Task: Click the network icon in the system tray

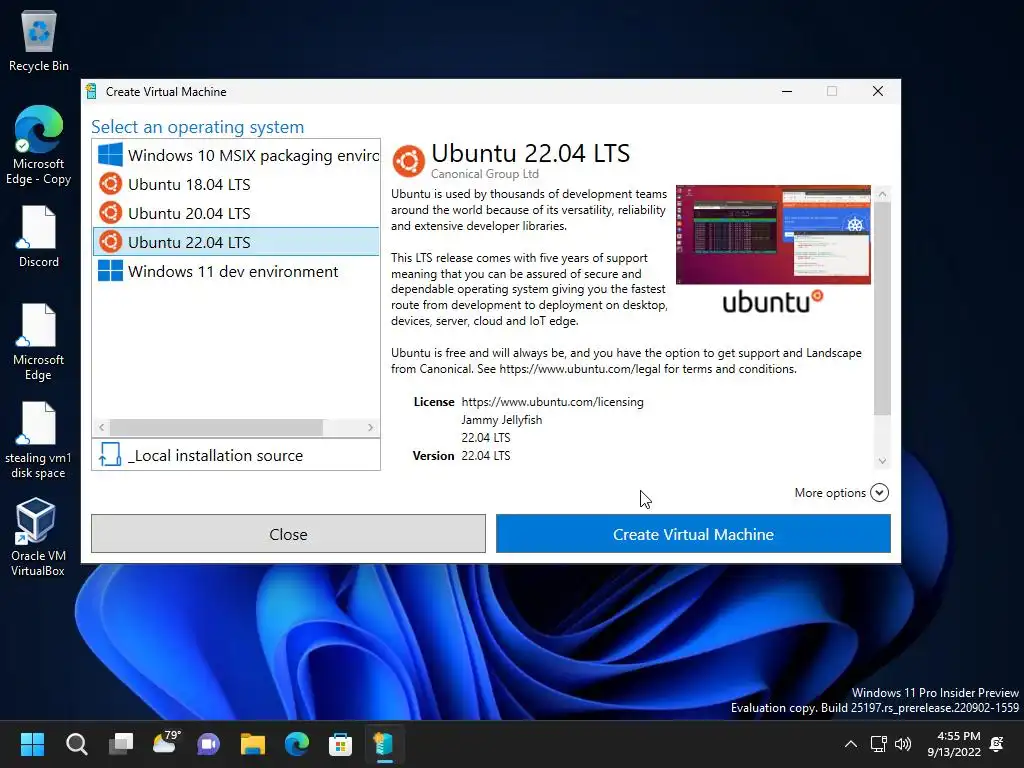Action: [878, 744]
